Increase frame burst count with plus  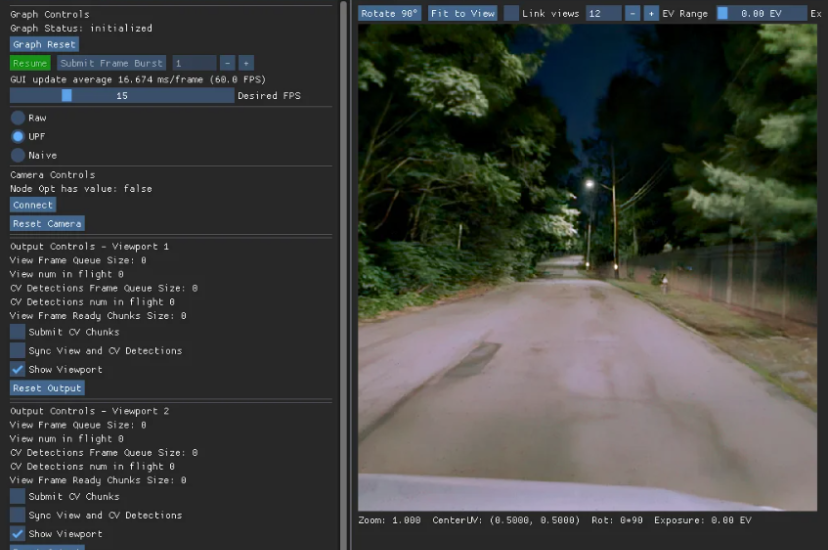(246, 63)
